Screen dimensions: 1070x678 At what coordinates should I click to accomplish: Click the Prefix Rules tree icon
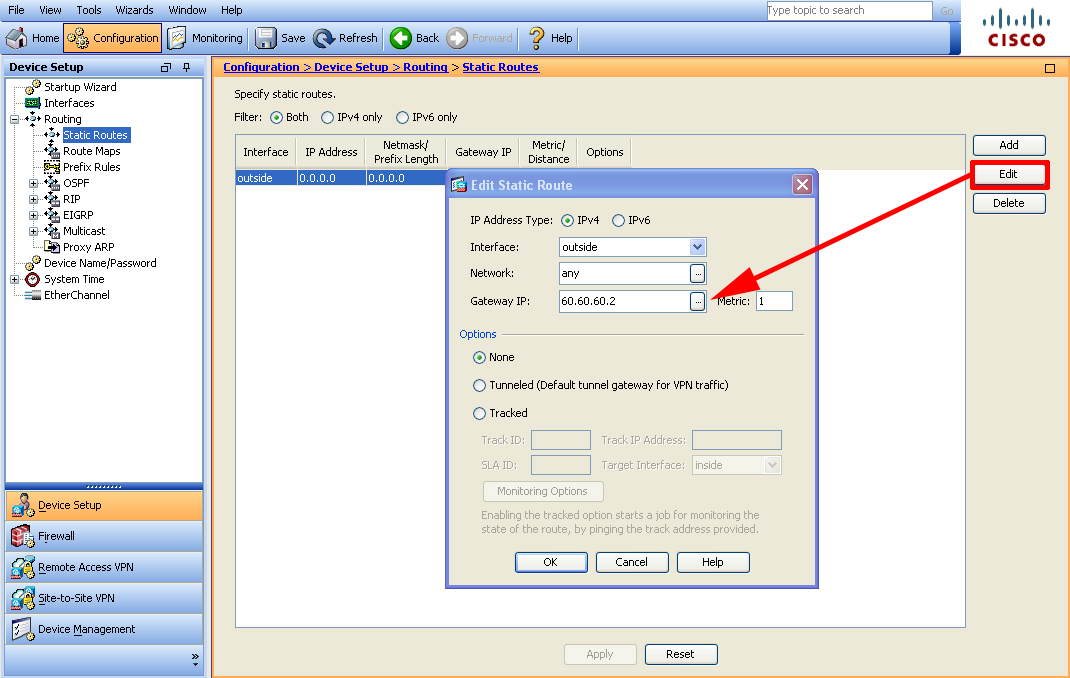52,167
